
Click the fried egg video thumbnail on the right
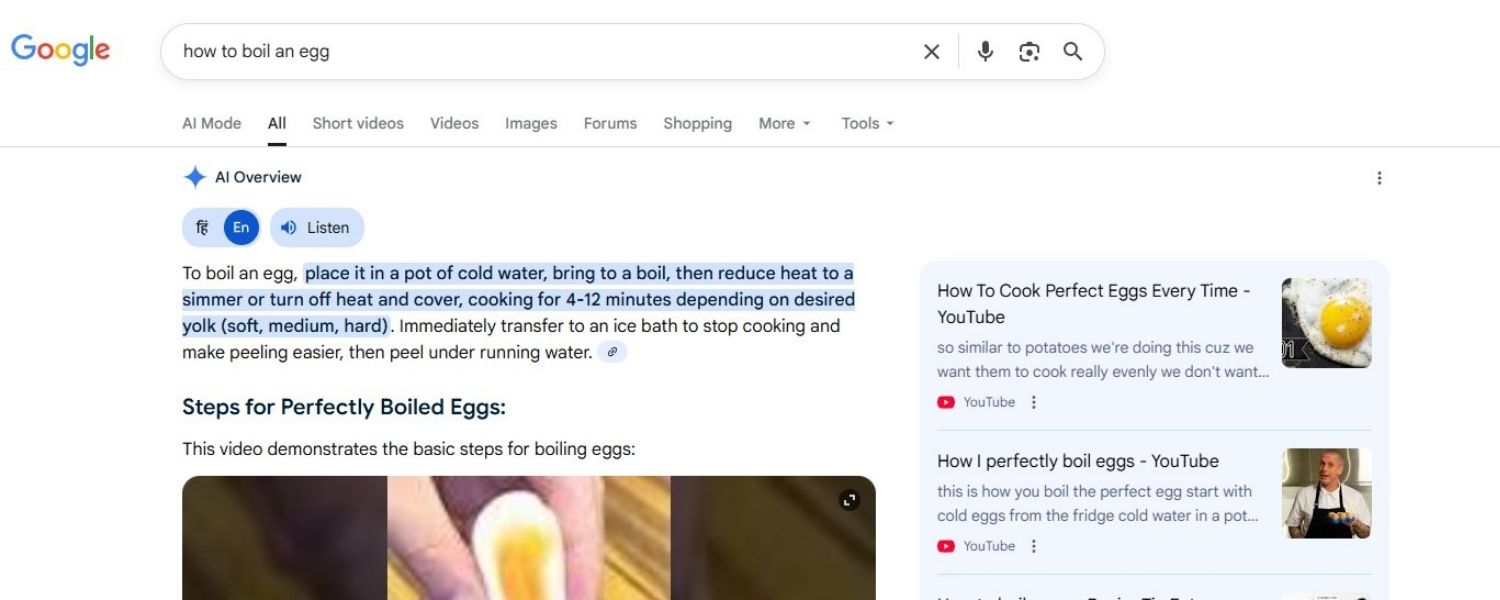coord(1325,322)
